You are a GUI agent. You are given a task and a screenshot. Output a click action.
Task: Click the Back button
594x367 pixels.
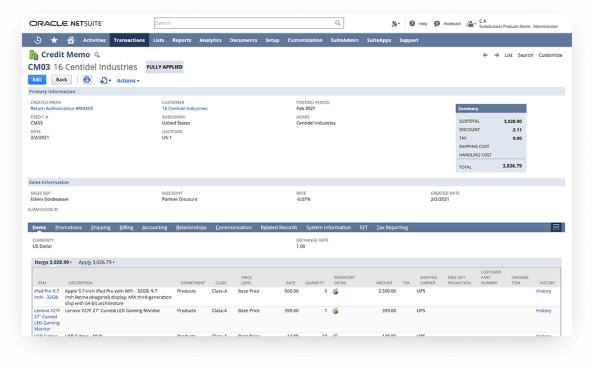click(61, 80)
